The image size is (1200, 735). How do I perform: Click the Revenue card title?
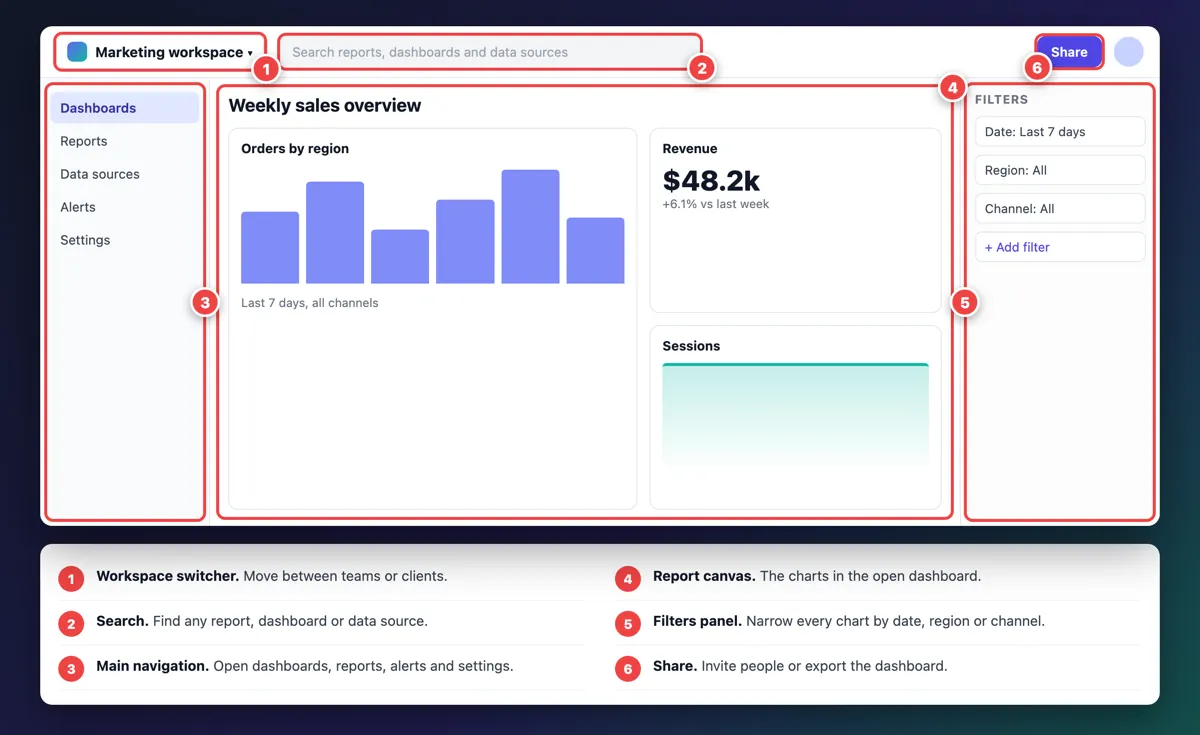[x=690, y=149]
